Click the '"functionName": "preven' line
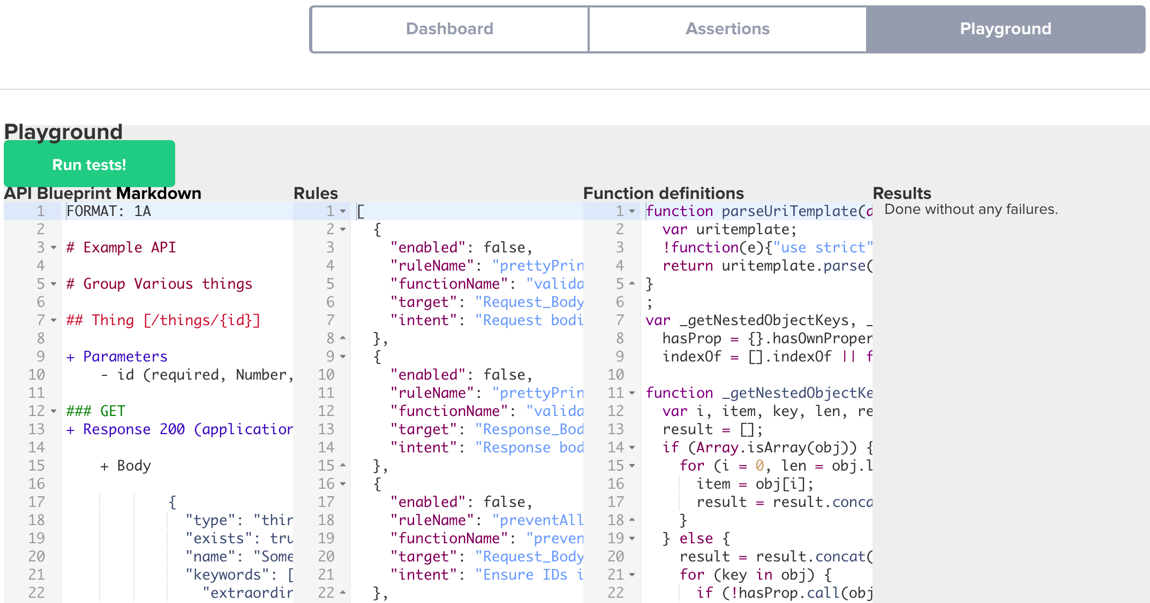This screenshot has height=603, width=1150. [487, 538]
